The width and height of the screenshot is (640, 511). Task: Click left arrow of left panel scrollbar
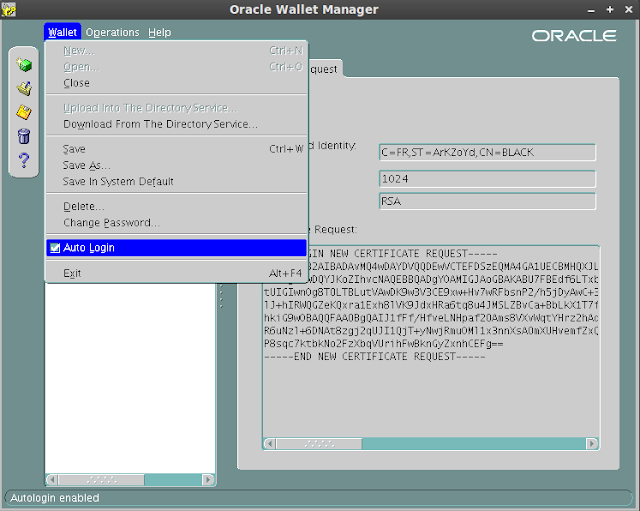[x=52, y=480]
